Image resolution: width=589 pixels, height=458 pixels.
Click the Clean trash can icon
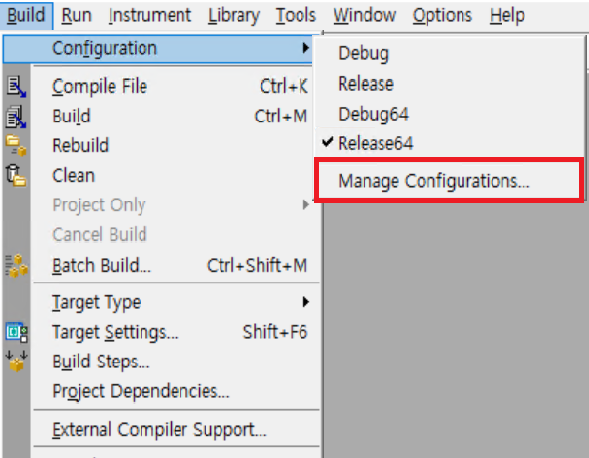point(16,175)
